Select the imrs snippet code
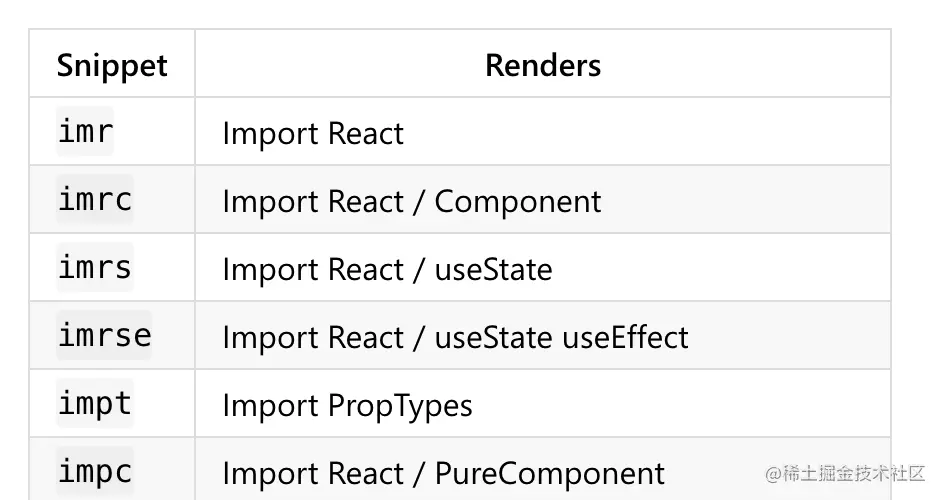The width and height of the screenshot is (942, 500). click(x=95, y=268)
